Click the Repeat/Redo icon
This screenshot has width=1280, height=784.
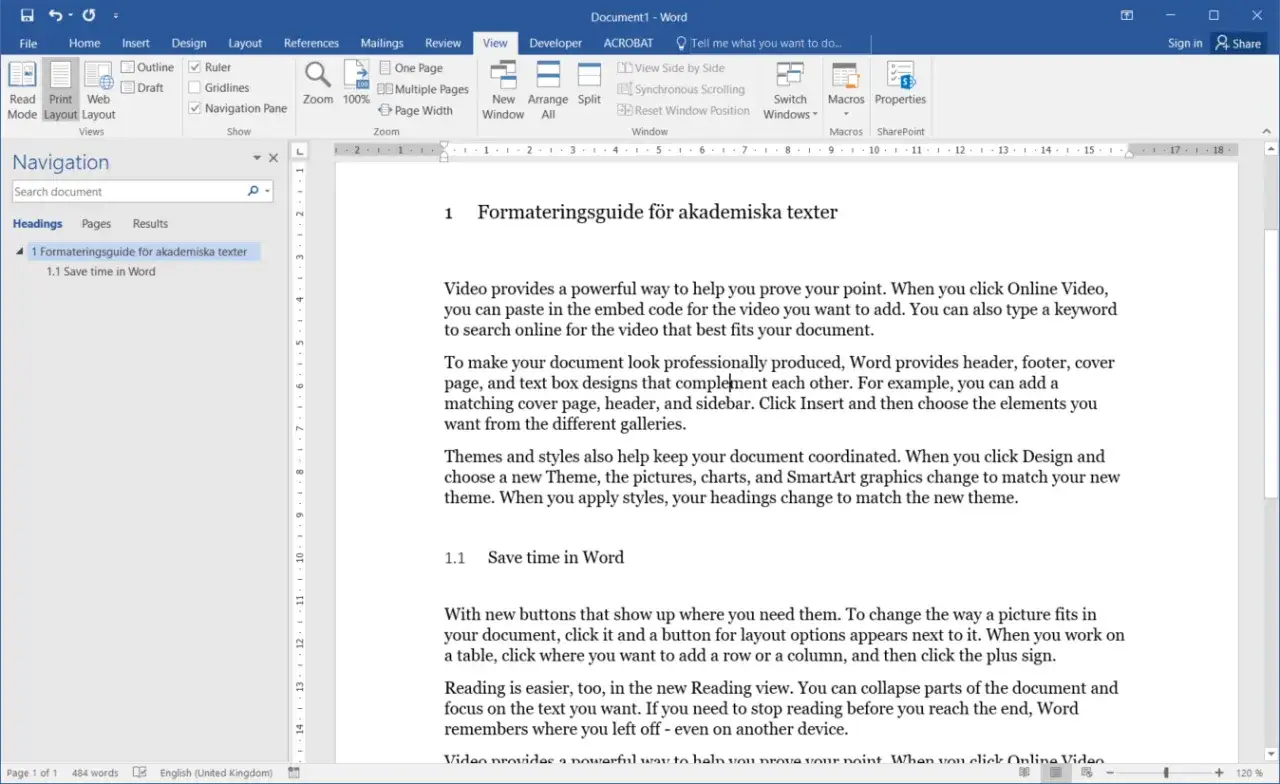(89, 15)
